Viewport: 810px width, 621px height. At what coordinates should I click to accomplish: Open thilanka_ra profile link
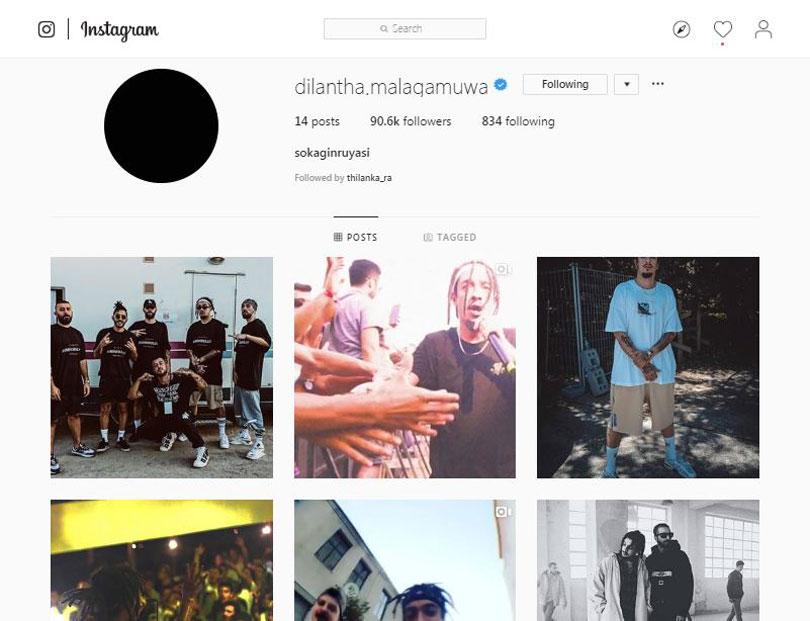(369, 178)
